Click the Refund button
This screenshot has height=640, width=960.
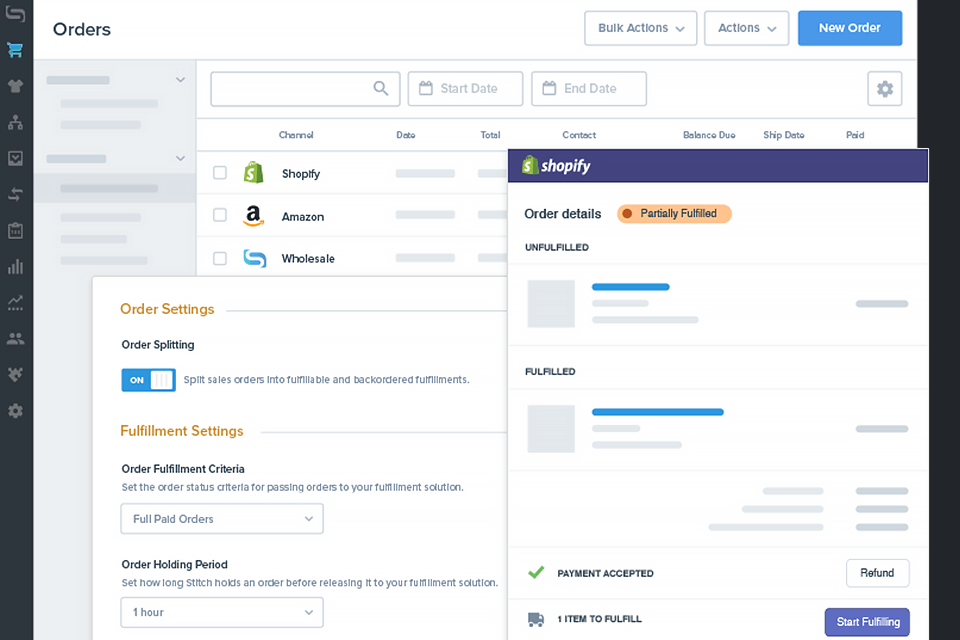pos(877,573)
